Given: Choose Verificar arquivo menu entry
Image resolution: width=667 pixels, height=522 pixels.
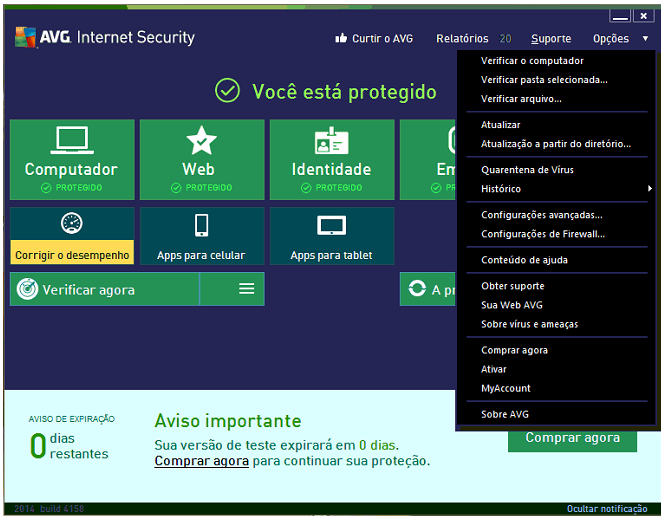Looking at the screenshot, I should pos(521,99).
